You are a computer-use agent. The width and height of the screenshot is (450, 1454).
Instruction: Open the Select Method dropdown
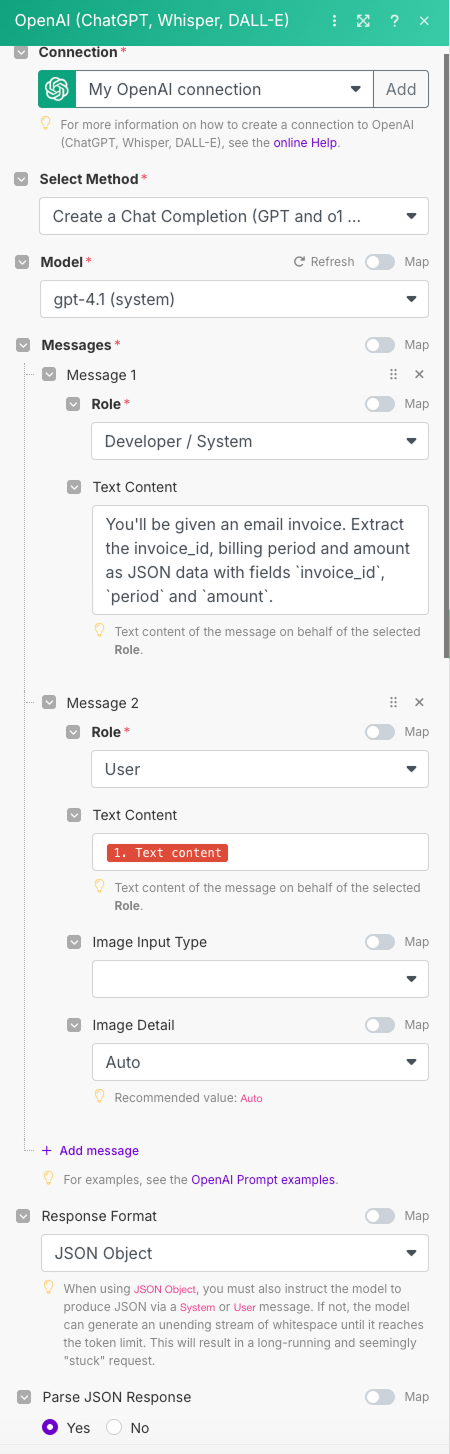point(234,216)
